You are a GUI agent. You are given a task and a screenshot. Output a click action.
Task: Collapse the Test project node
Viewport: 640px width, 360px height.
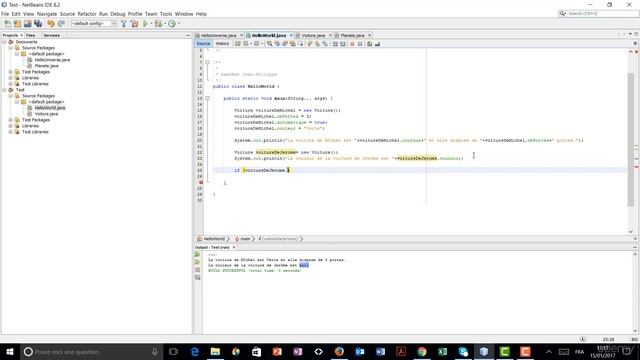(4, 90)
